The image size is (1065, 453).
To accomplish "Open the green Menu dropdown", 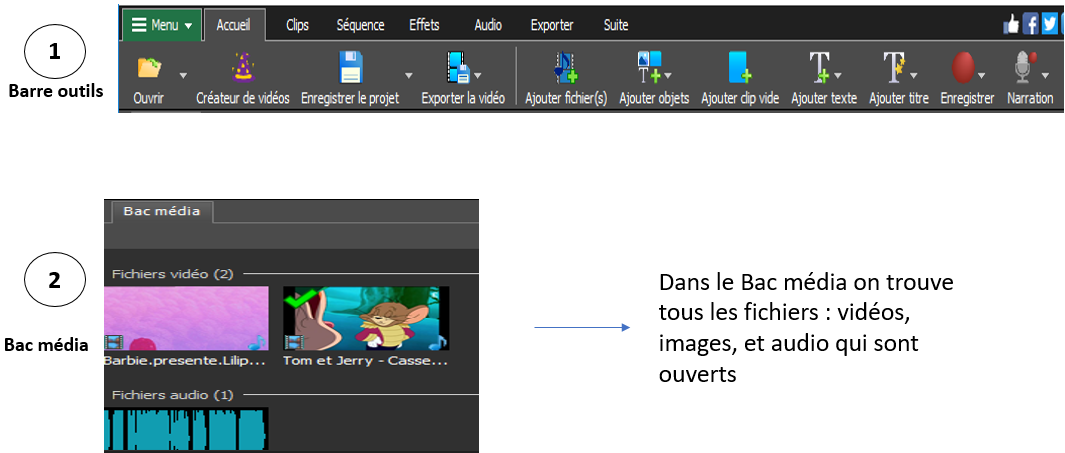I will tap(162, 25).
